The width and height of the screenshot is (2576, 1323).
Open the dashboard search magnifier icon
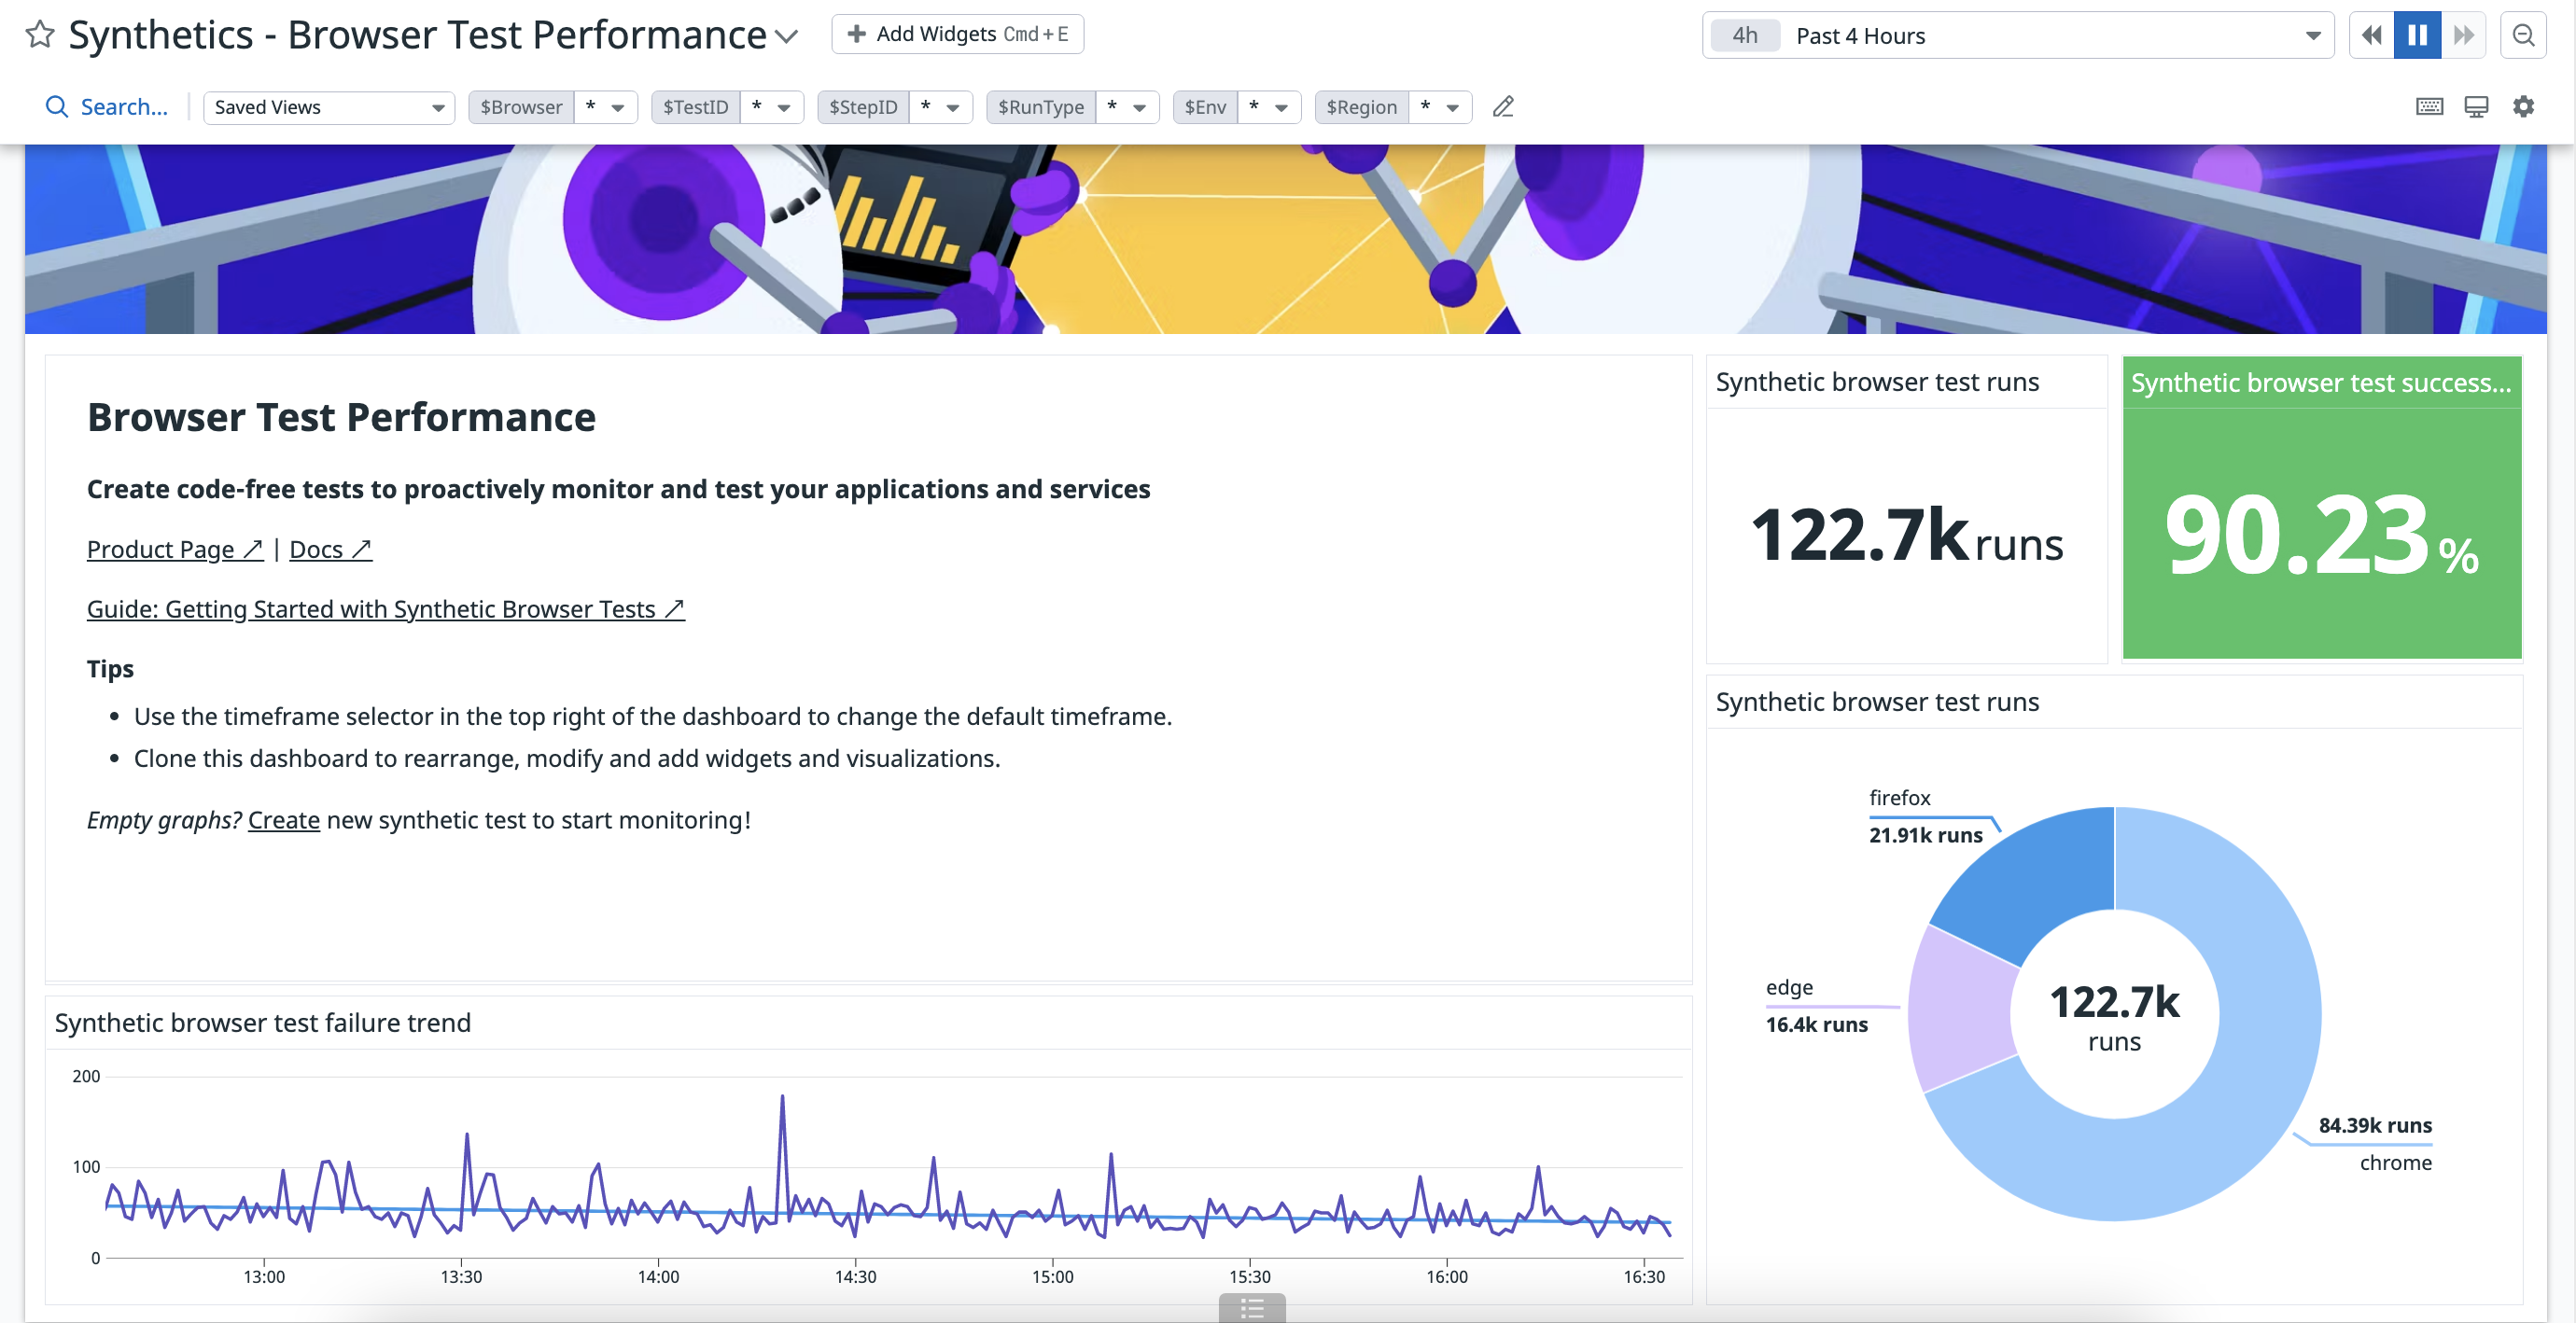tap(57, 107)
